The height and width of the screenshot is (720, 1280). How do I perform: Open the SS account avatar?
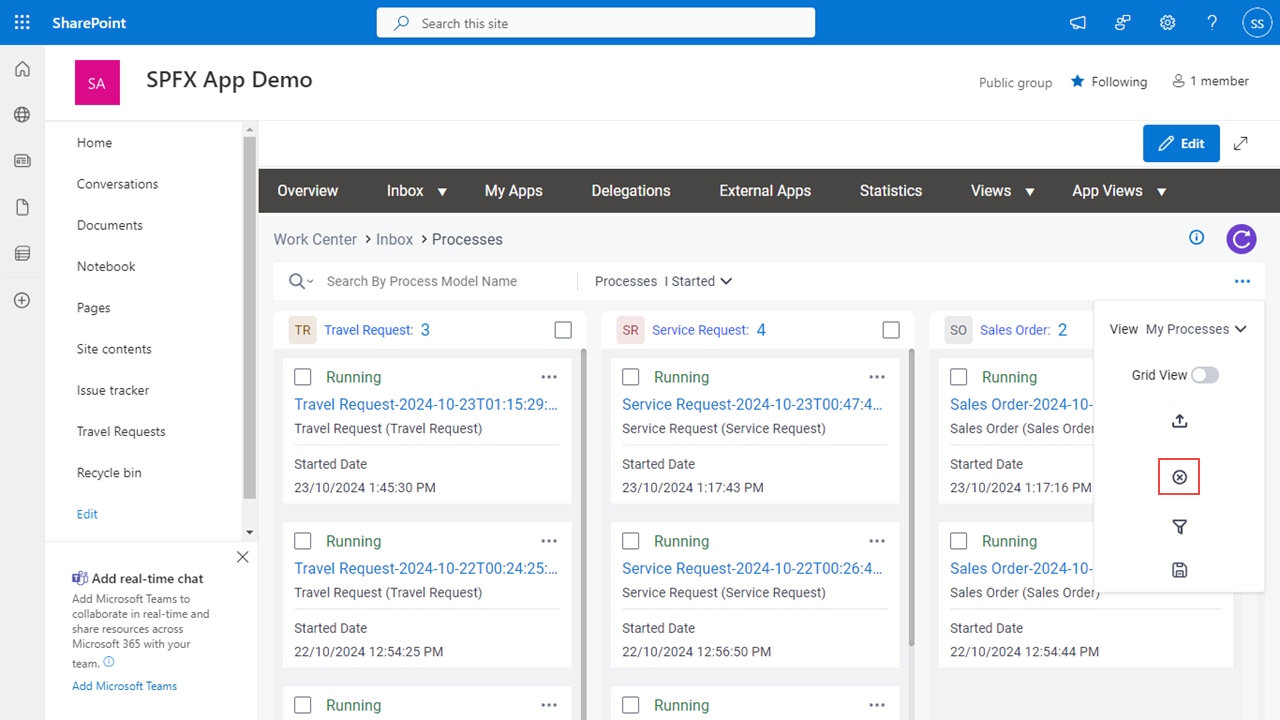(x=1256, y=22)
